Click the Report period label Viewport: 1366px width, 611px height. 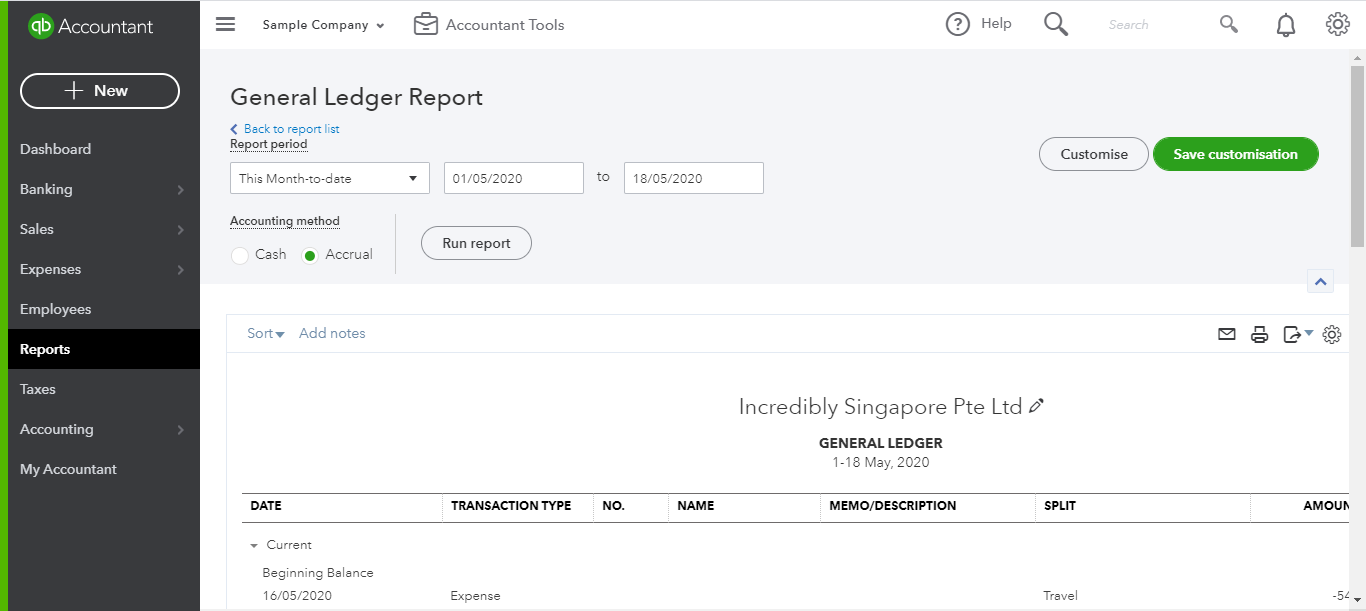coord(269,144)
